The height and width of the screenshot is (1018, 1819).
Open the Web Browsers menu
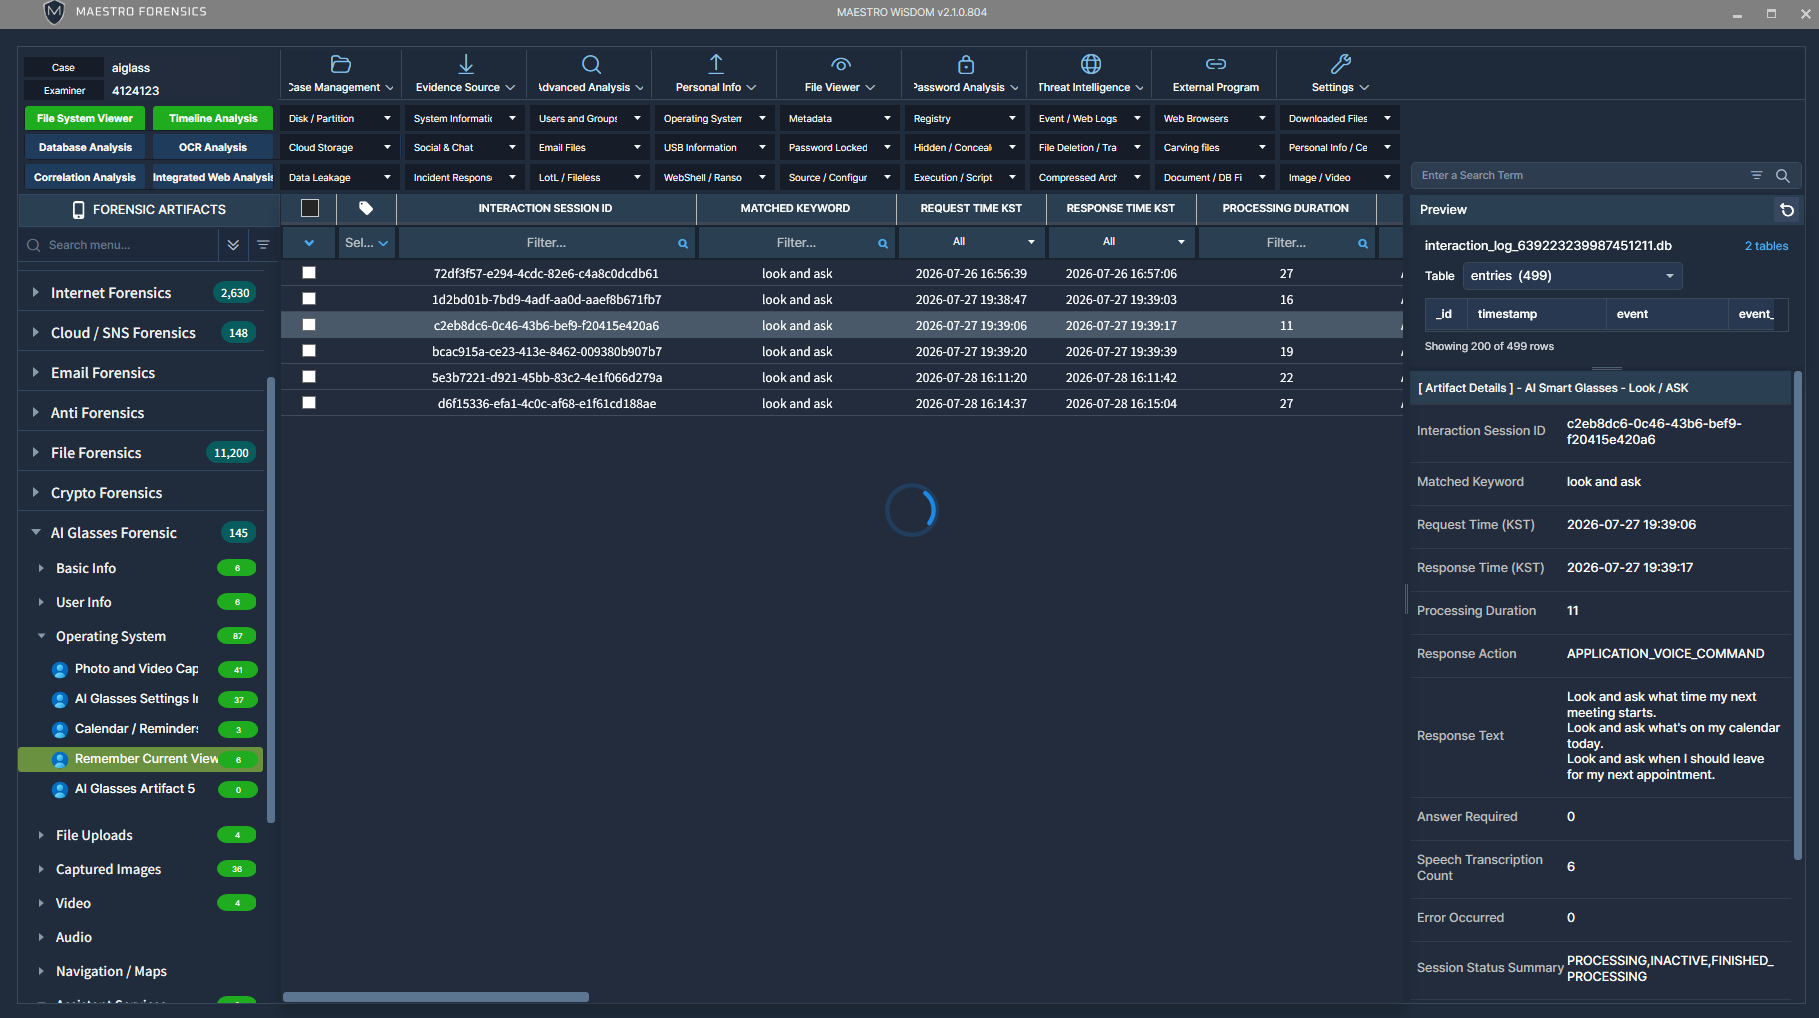point(1215,119)
